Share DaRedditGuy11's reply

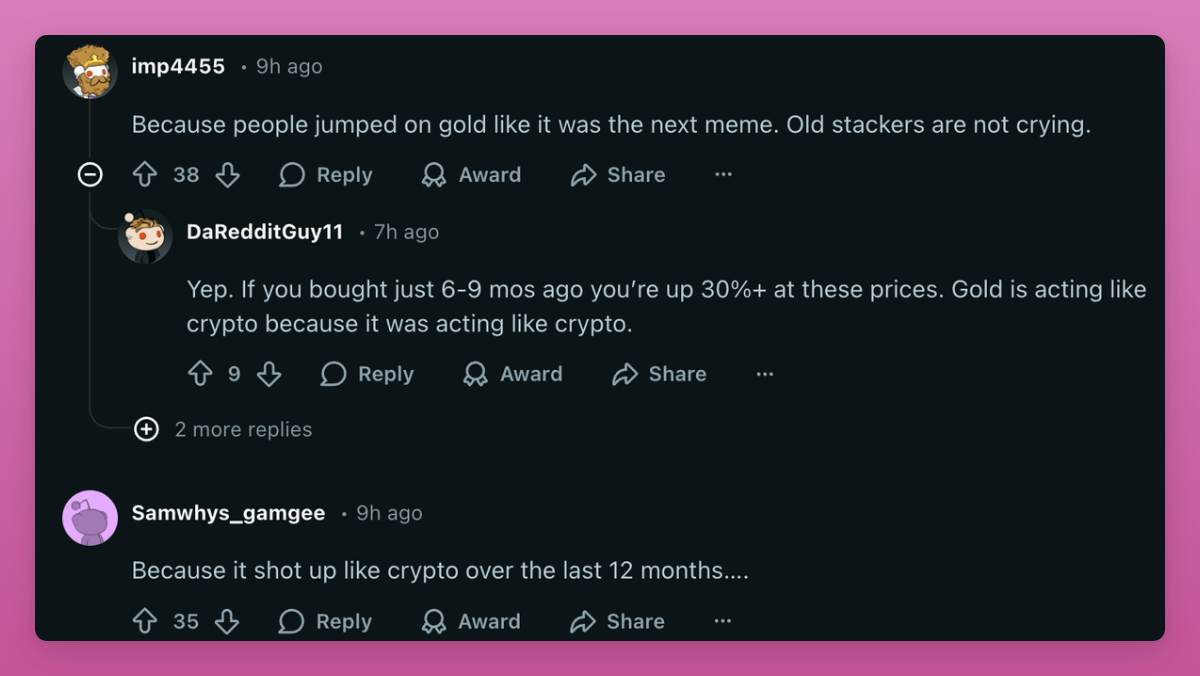point(659,374)
